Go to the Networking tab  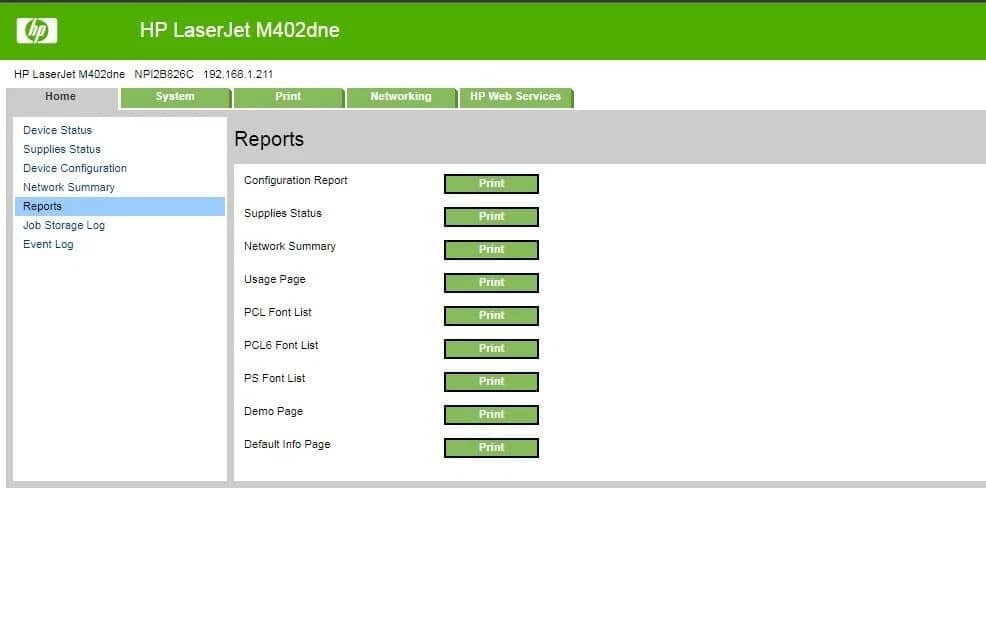(401, 97)
